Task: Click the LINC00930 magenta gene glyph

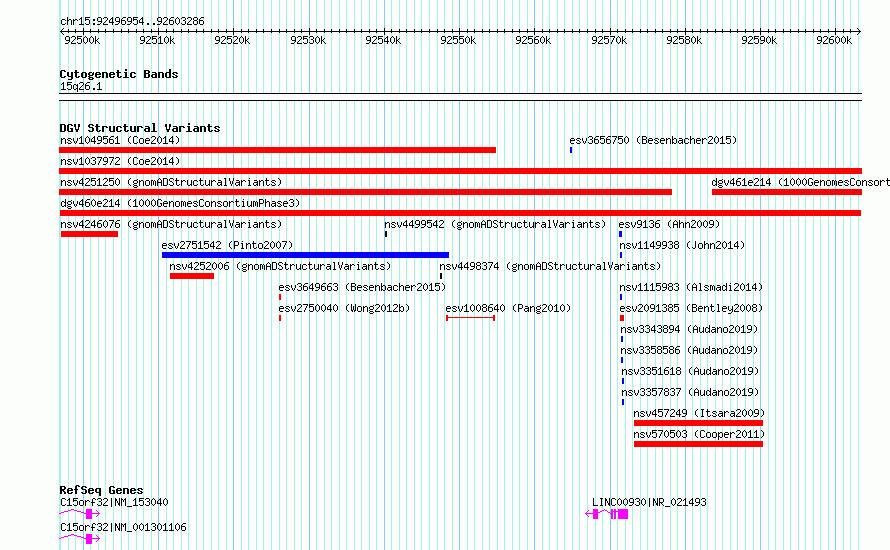Action: tap(607, 514)
